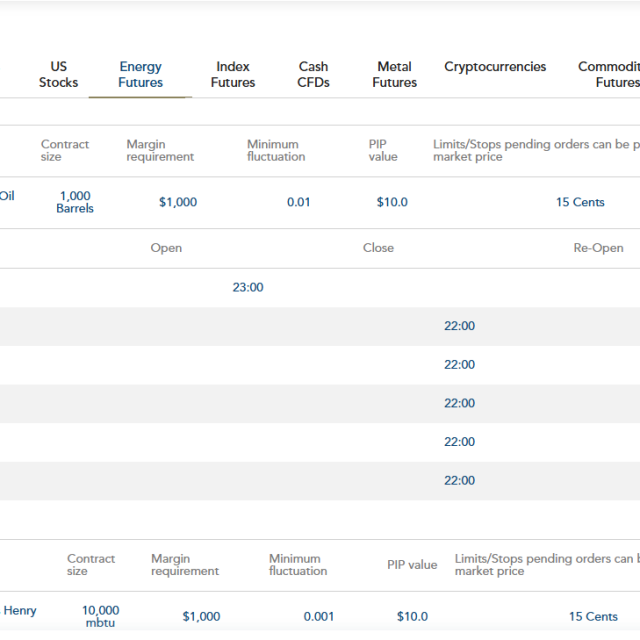Click the Oil instrument row label
Screen dimensions: 640x640
click(8, 196)
